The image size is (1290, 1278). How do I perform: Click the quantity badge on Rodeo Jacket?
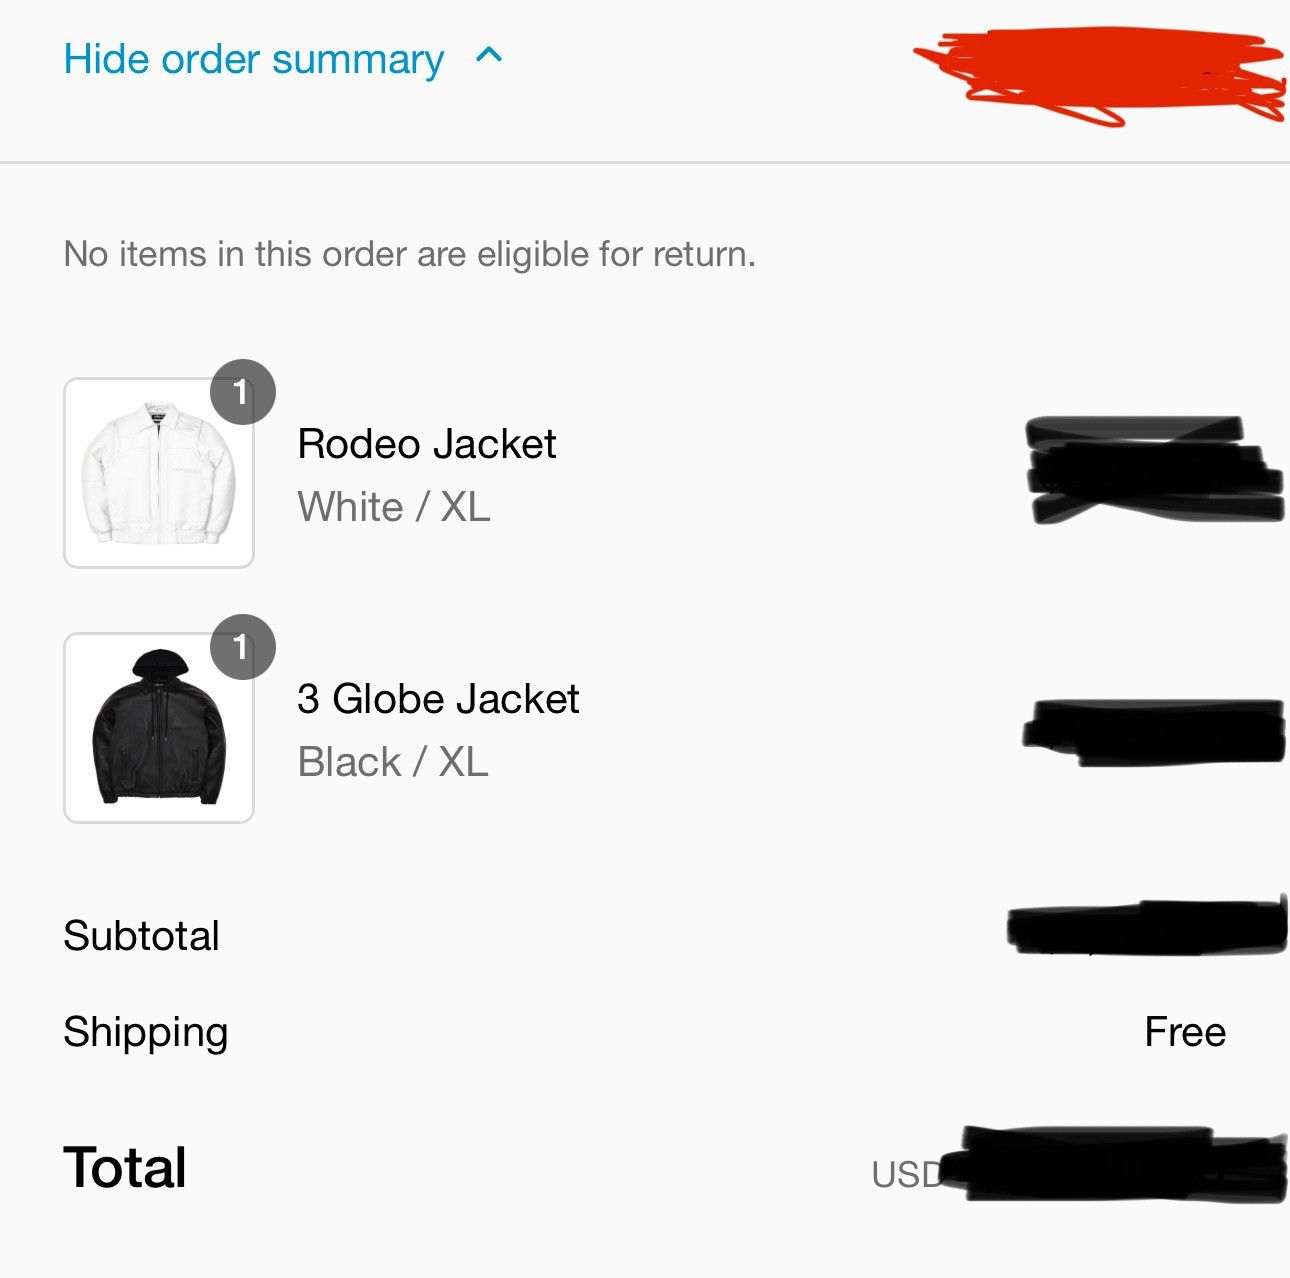click(242, 392)
